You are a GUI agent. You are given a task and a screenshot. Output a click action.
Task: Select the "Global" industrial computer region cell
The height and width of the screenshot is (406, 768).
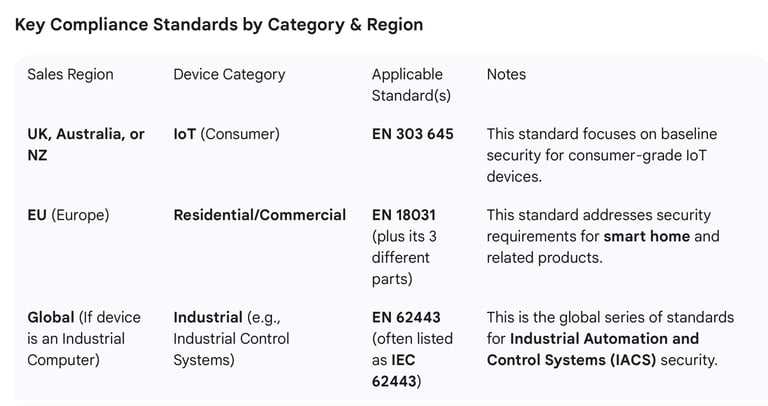point(84,338)
